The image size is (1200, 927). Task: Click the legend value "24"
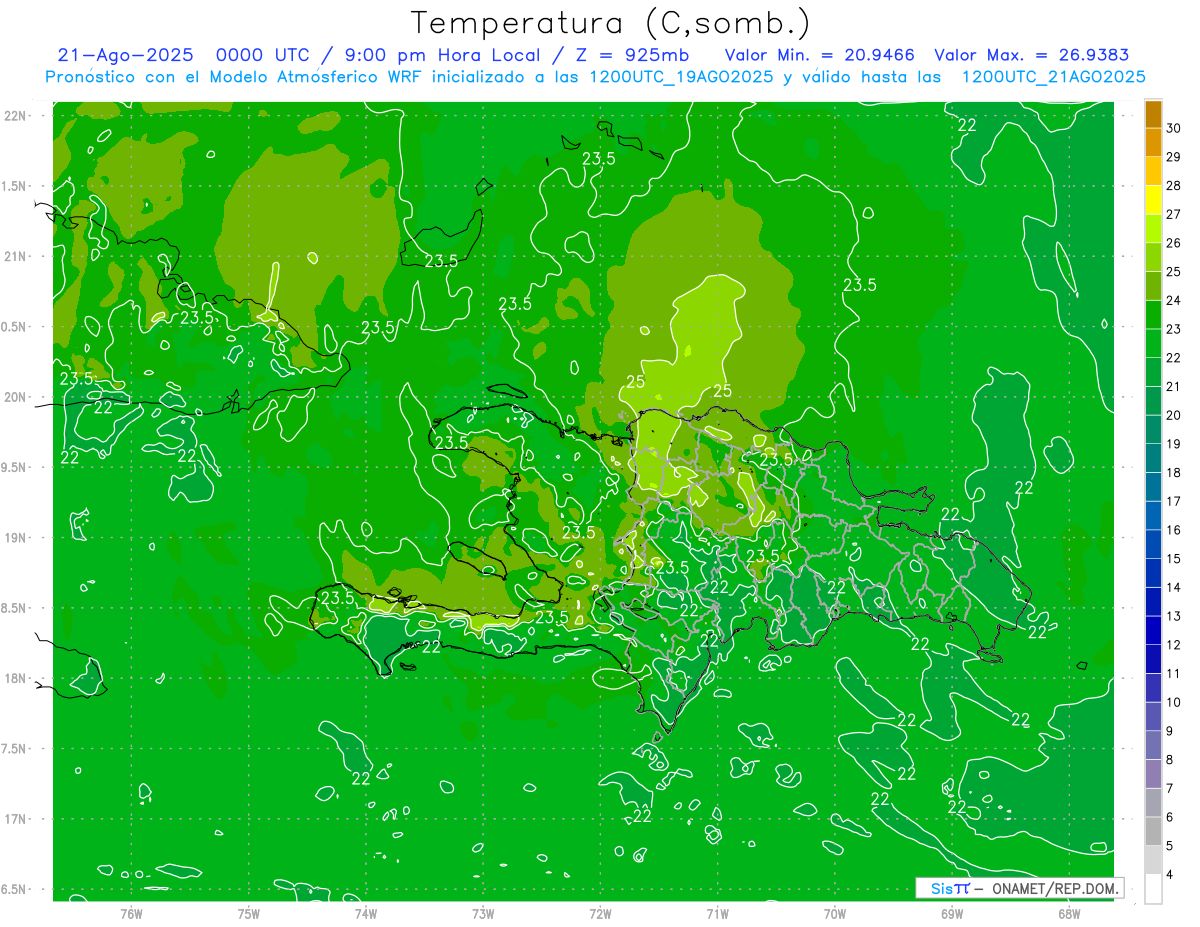tap(1173, 300)
